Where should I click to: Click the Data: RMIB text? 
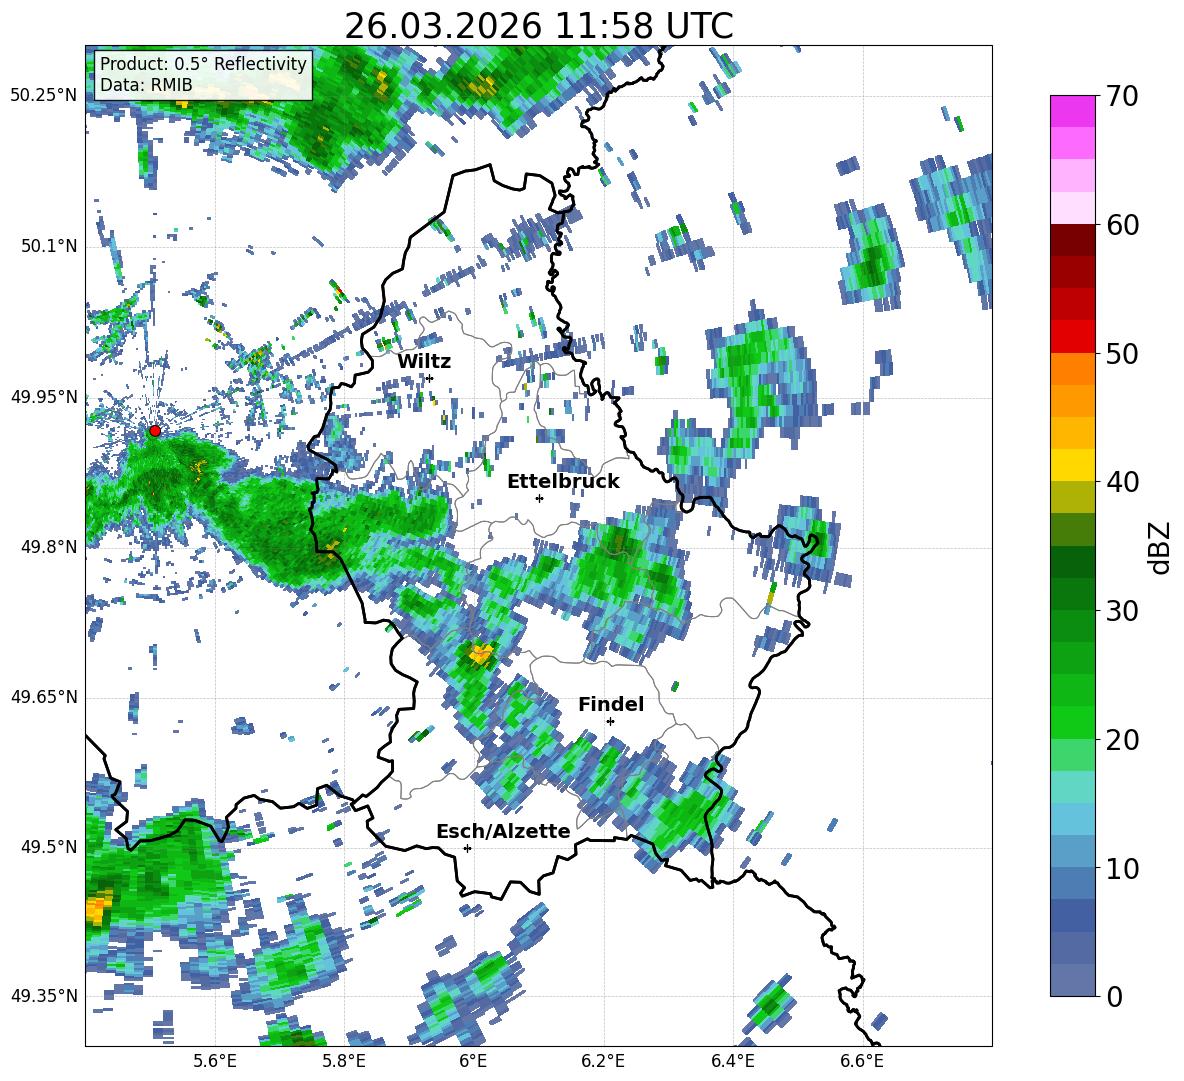[x=146, y=85]
